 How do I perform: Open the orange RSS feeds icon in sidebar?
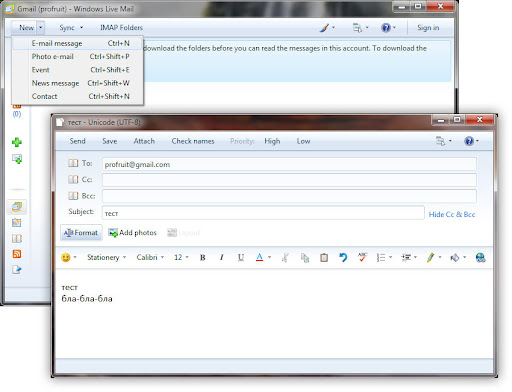17,254
